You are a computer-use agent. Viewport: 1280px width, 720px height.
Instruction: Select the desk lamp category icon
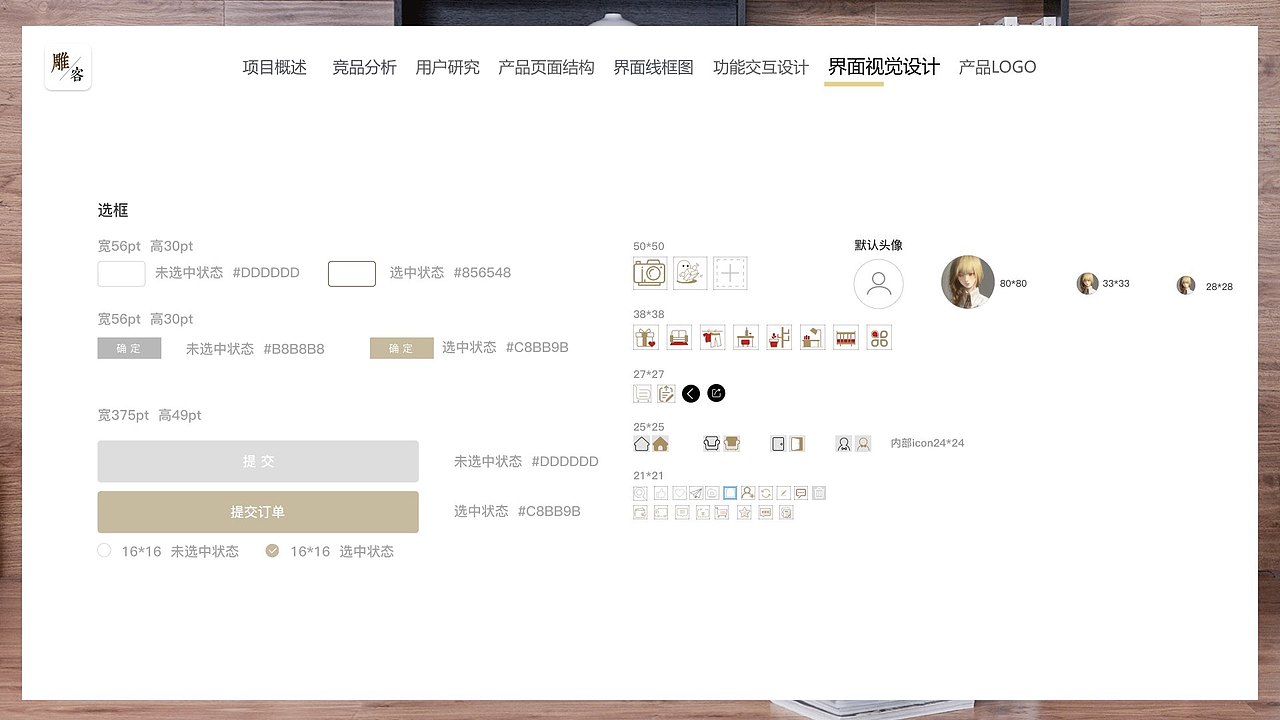tap(811, 335)
